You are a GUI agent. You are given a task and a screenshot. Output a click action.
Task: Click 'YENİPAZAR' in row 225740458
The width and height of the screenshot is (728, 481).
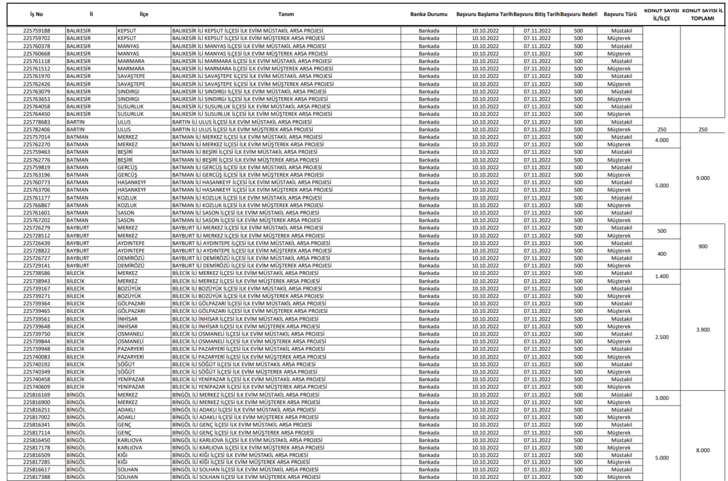[131, 379]
